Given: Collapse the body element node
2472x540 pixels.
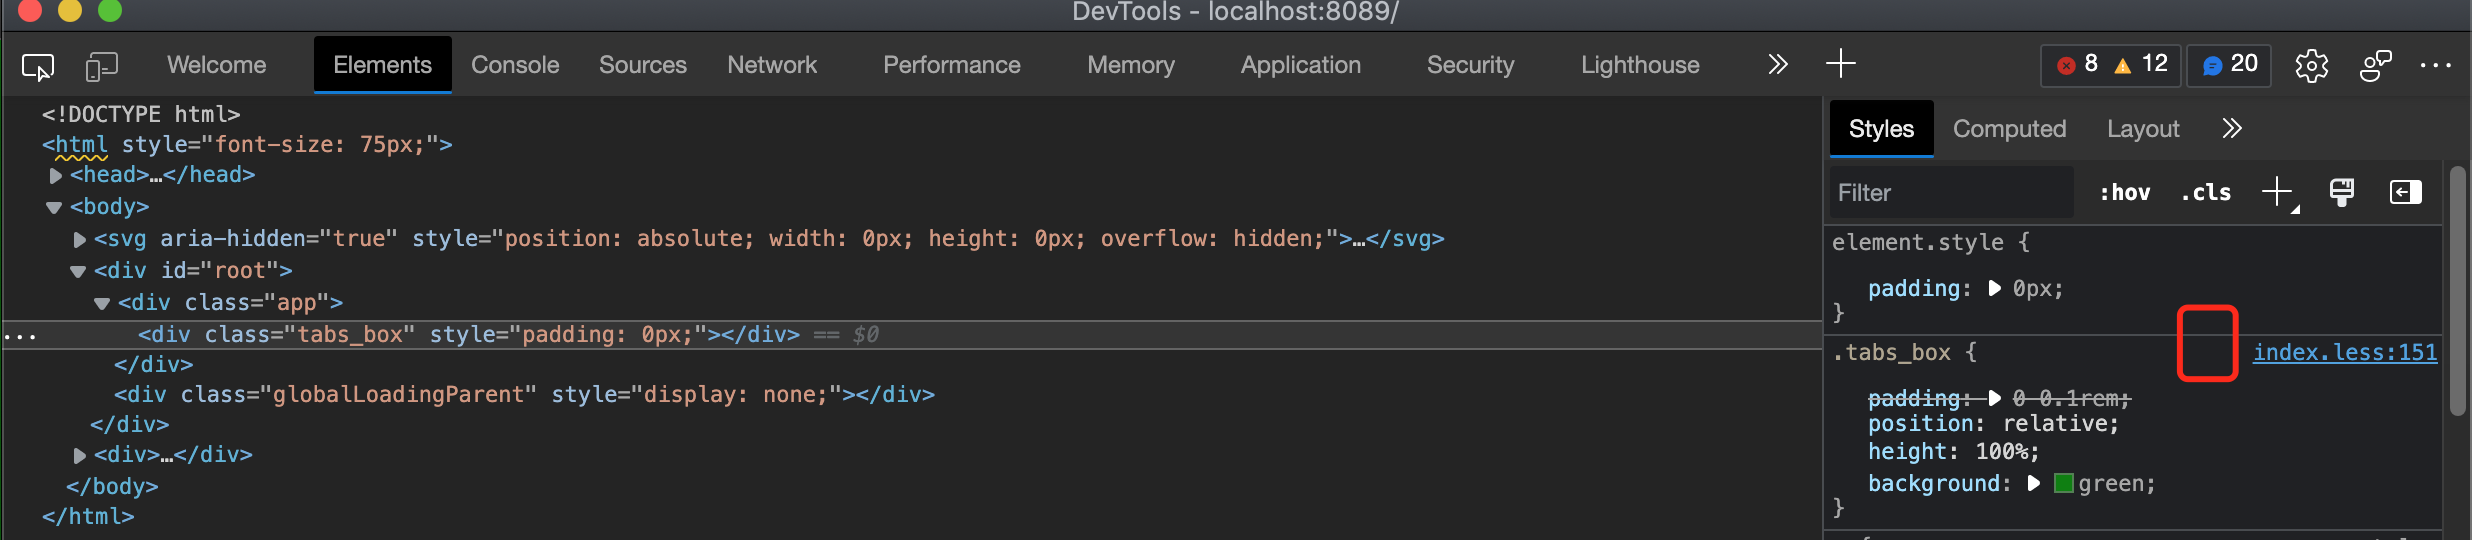Looking at the screenshot, I should pos(54,208).
